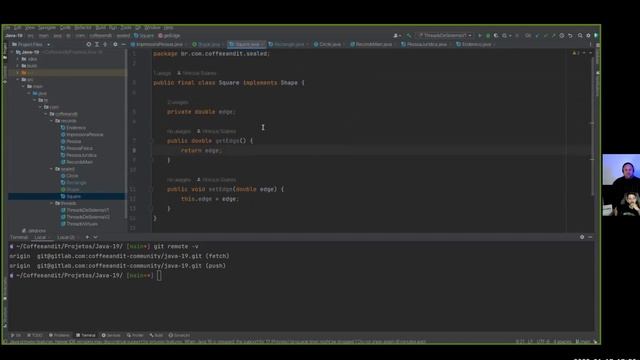Click the 'return edge;' code line
The height and width of the screenshot is (360, 640).
coord(201,150)
